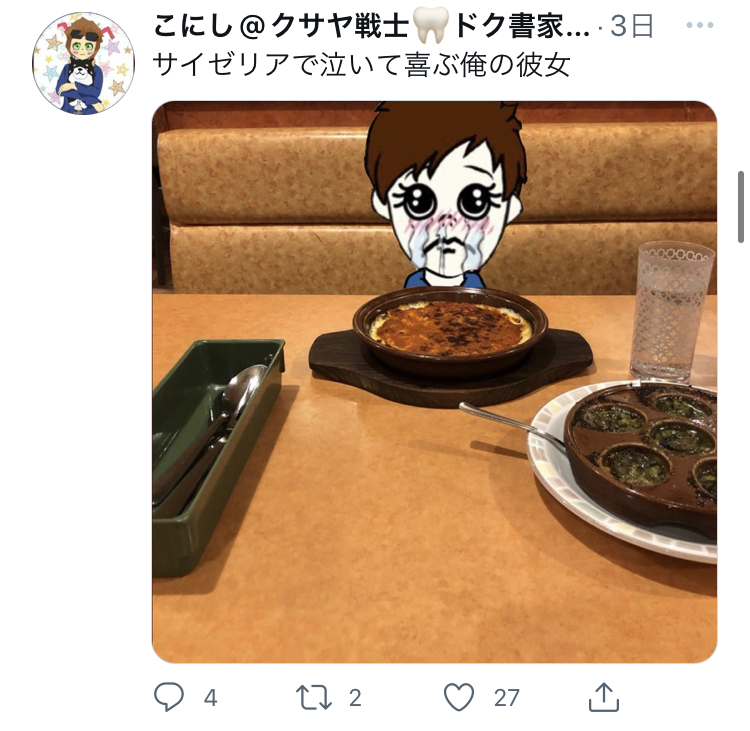Image resolution: width=750 pixels, height=731 pixels.
Task: Click the tweet text サイゼリアで泣いて喜ぶ俺の彼女
Action: pyautogui.click(x=362, y=65)
